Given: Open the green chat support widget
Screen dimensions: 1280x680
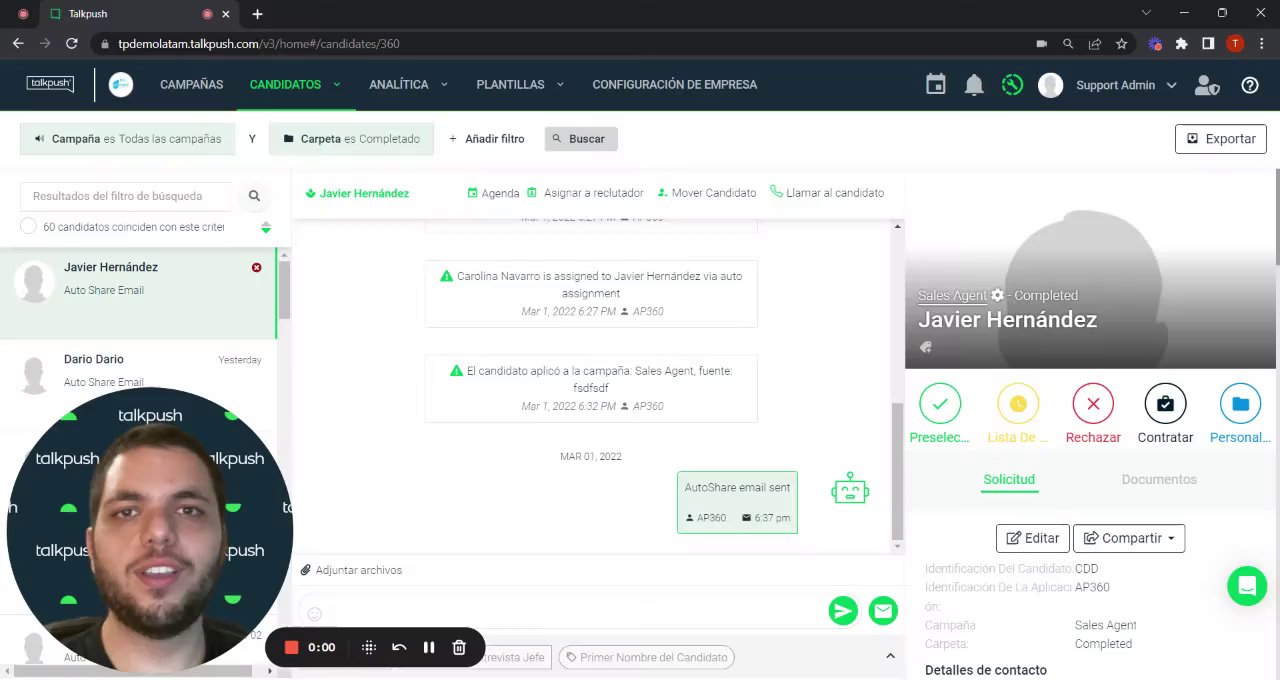Looking at the screenshot, I should (x=1247, y=586).
